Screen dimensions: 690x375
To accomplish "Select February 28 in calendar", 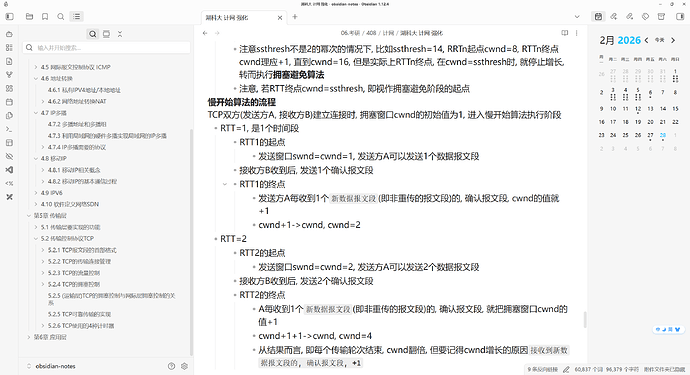I will tap(663, 135).
